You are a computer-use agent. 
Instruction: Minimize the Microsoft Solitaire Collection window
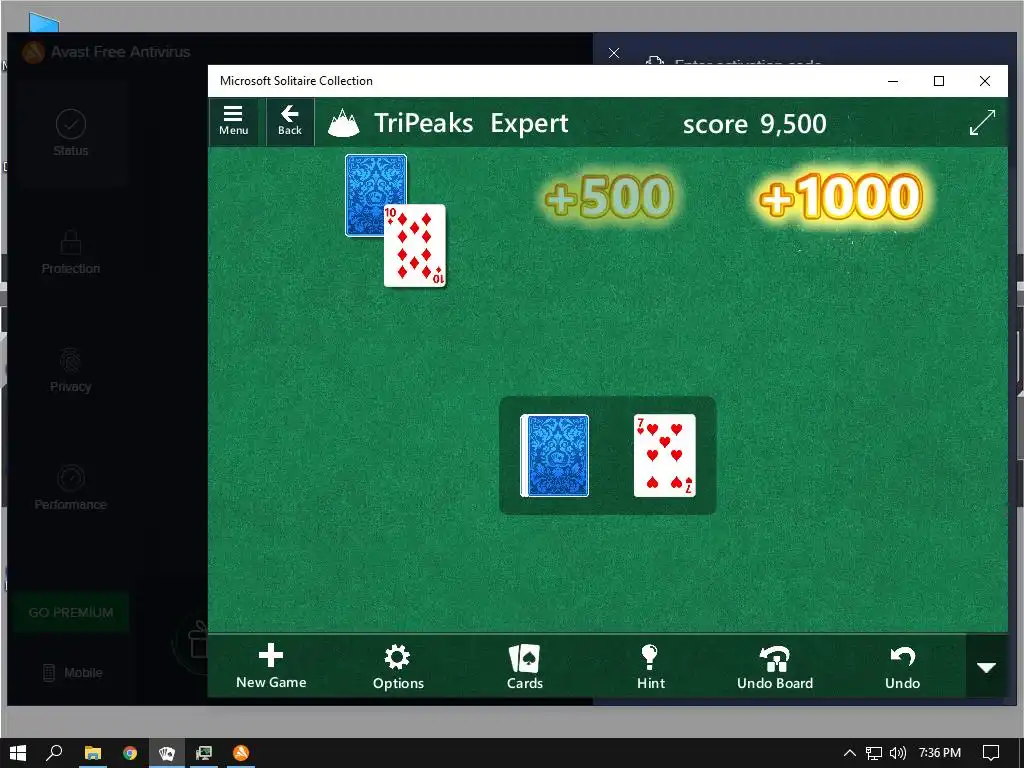coord(893,81)
